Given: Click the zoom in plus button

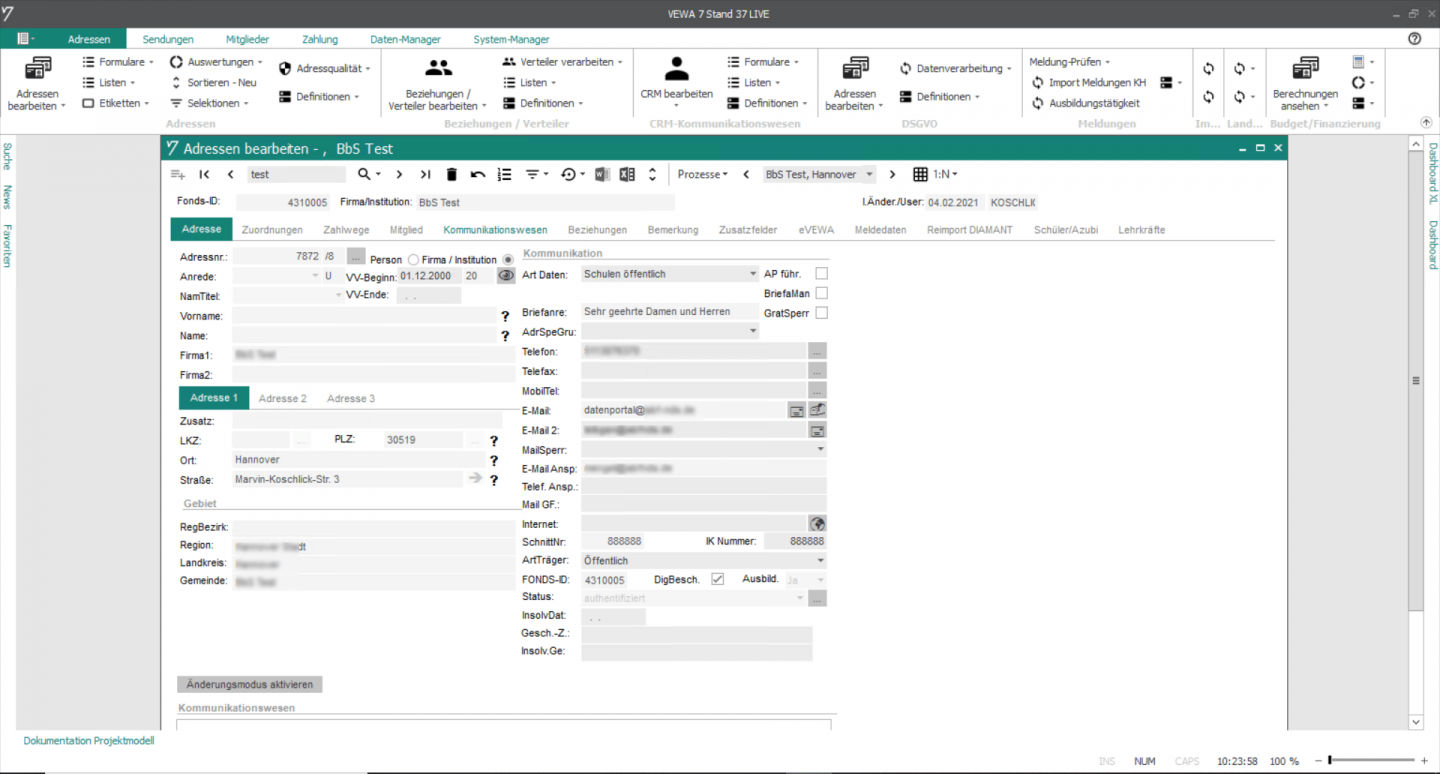Looking at the screenshot, I should pos(1424,761).
